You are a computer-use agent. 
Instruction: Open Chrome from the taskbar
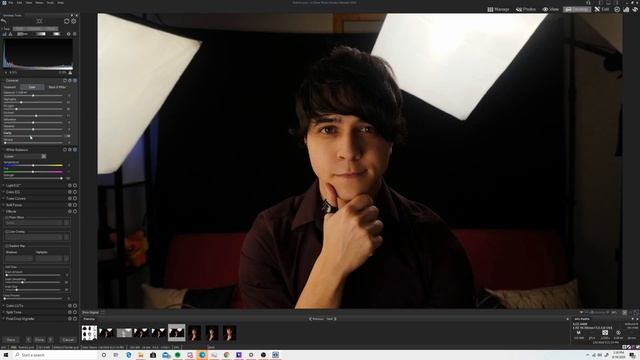click(227, 355)
